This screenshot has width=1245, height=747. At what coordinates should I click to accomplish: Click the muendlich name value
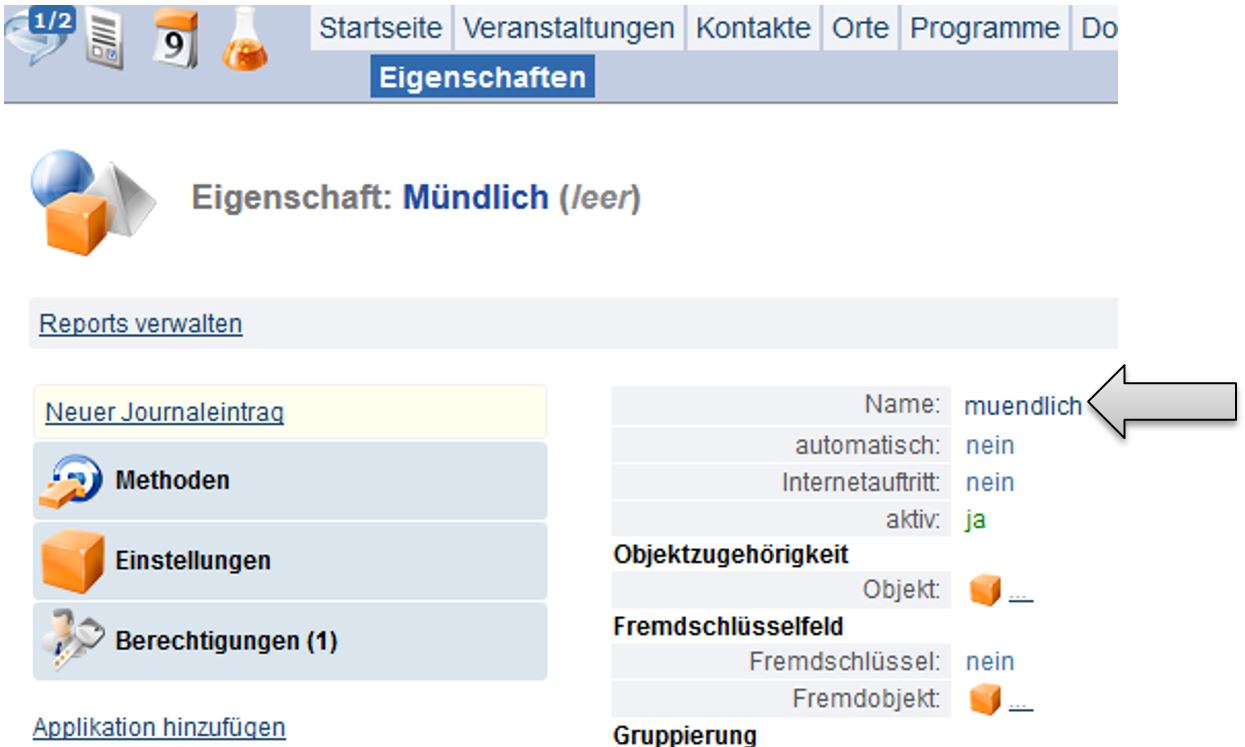tap(1022, 406)
